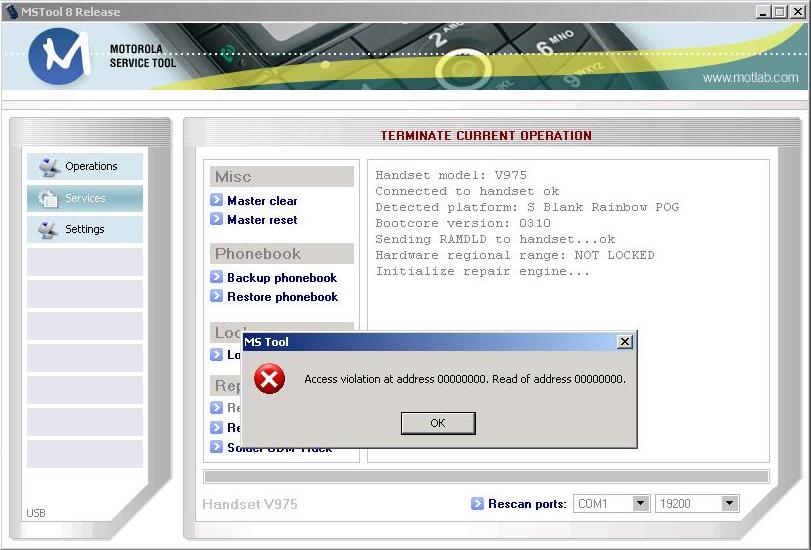
Task: Close the MSTool 8 Release window
Action: click(798, 11)
